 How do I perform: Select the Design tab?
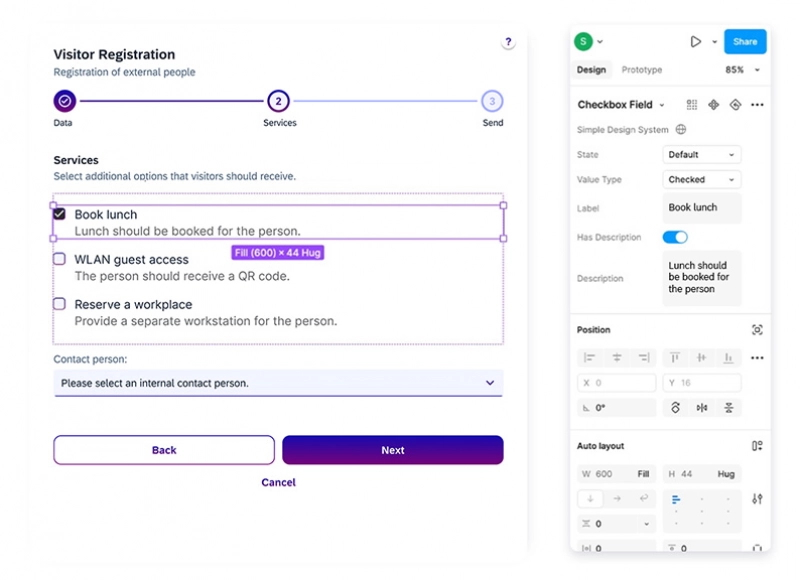pos(591,70)
